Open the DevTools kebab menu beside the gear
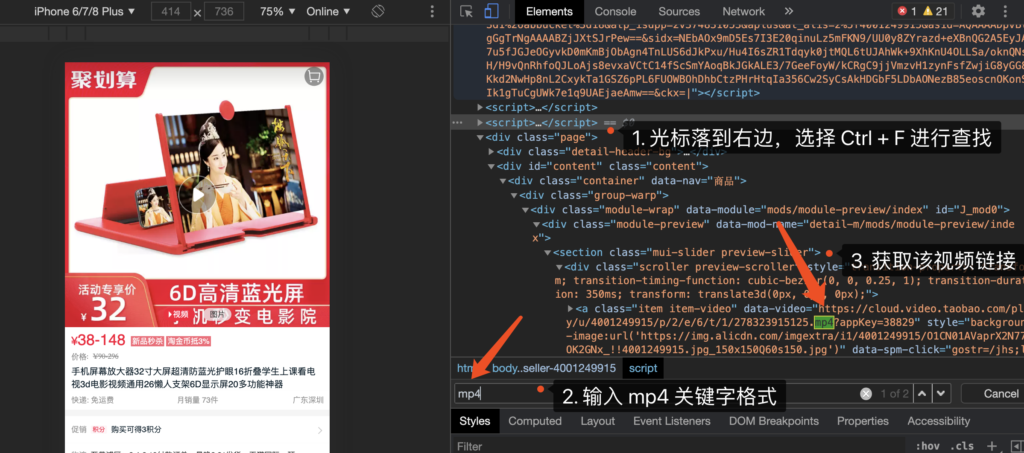1024x453 pixels. (1006, 11)
